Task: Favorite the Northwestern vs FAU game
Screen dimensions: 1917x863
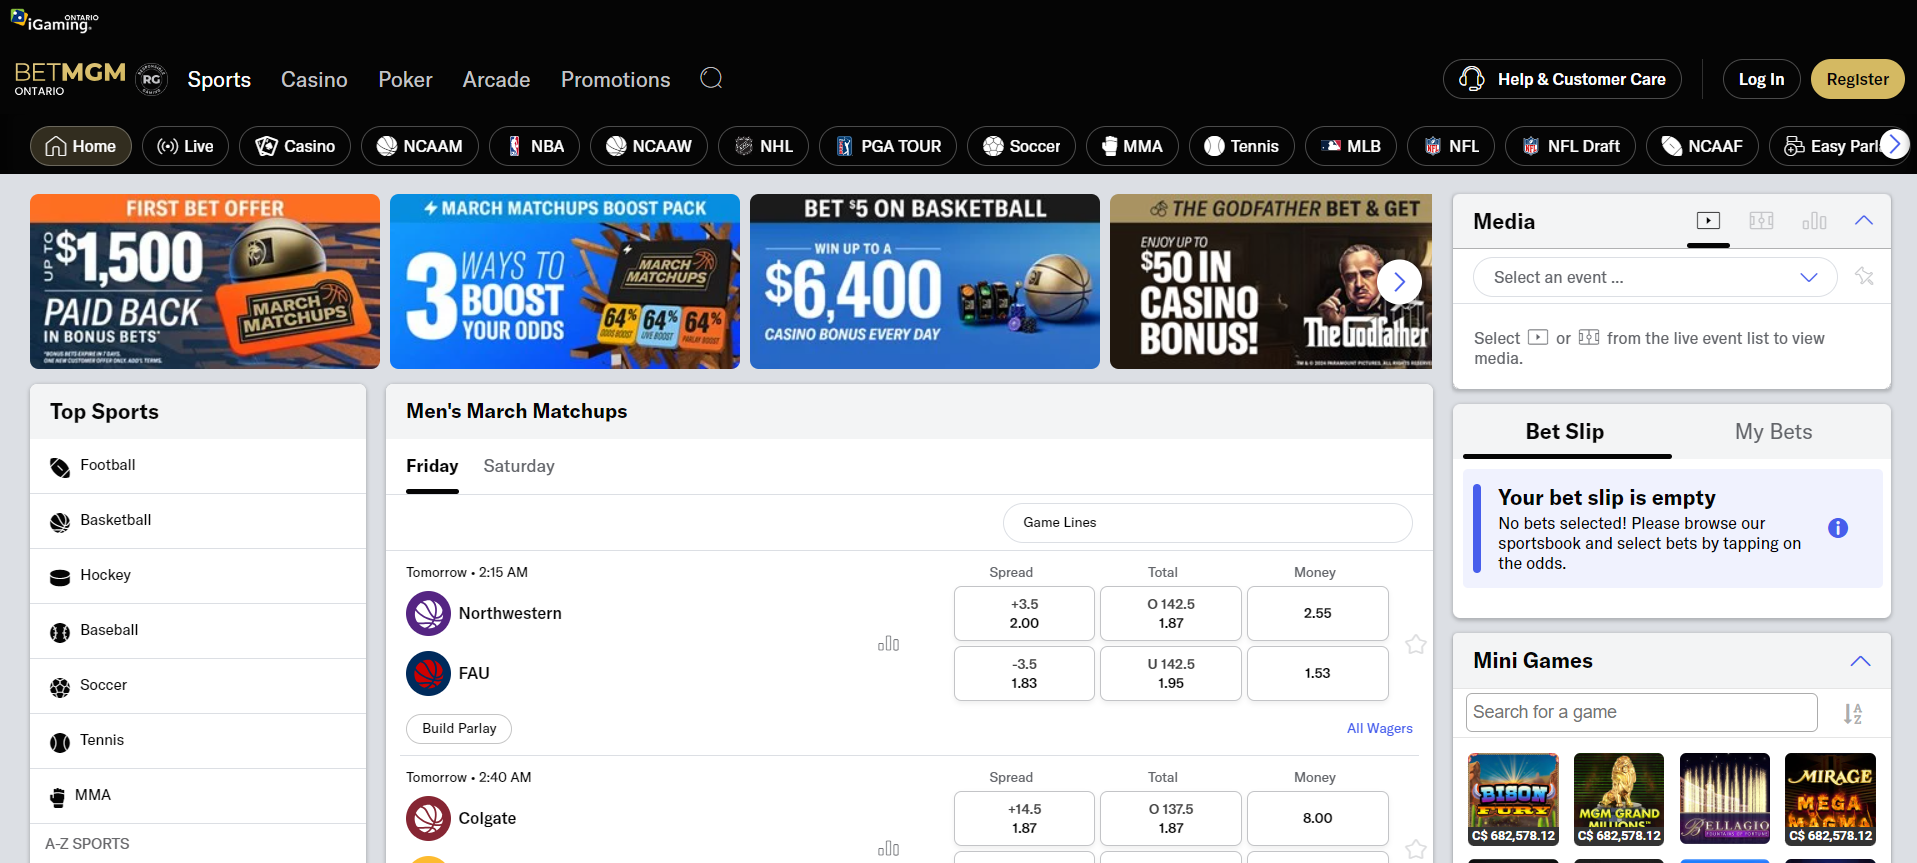Action: click(x=1415, y=644)
